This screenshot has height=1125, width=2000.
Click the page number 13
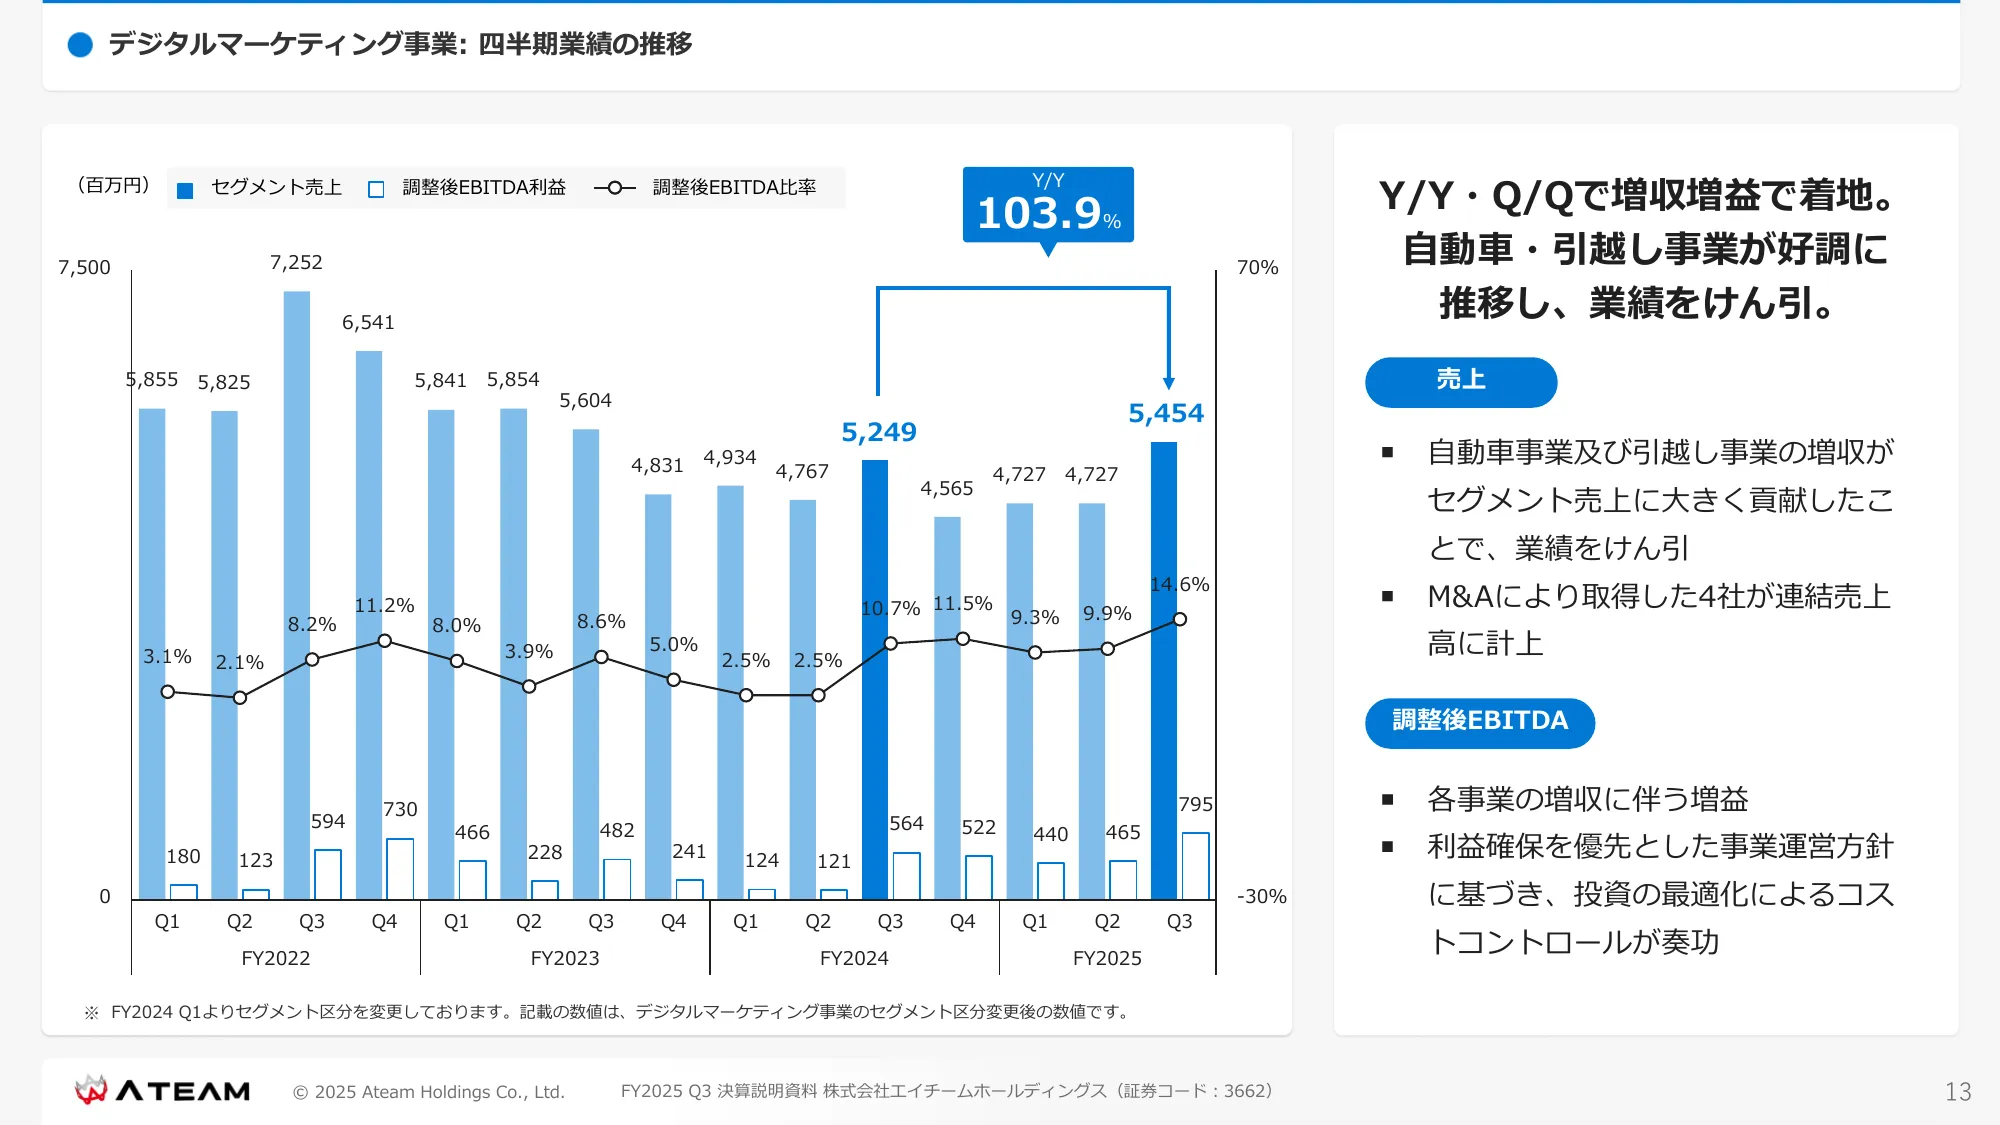tap(1958, 1092)
